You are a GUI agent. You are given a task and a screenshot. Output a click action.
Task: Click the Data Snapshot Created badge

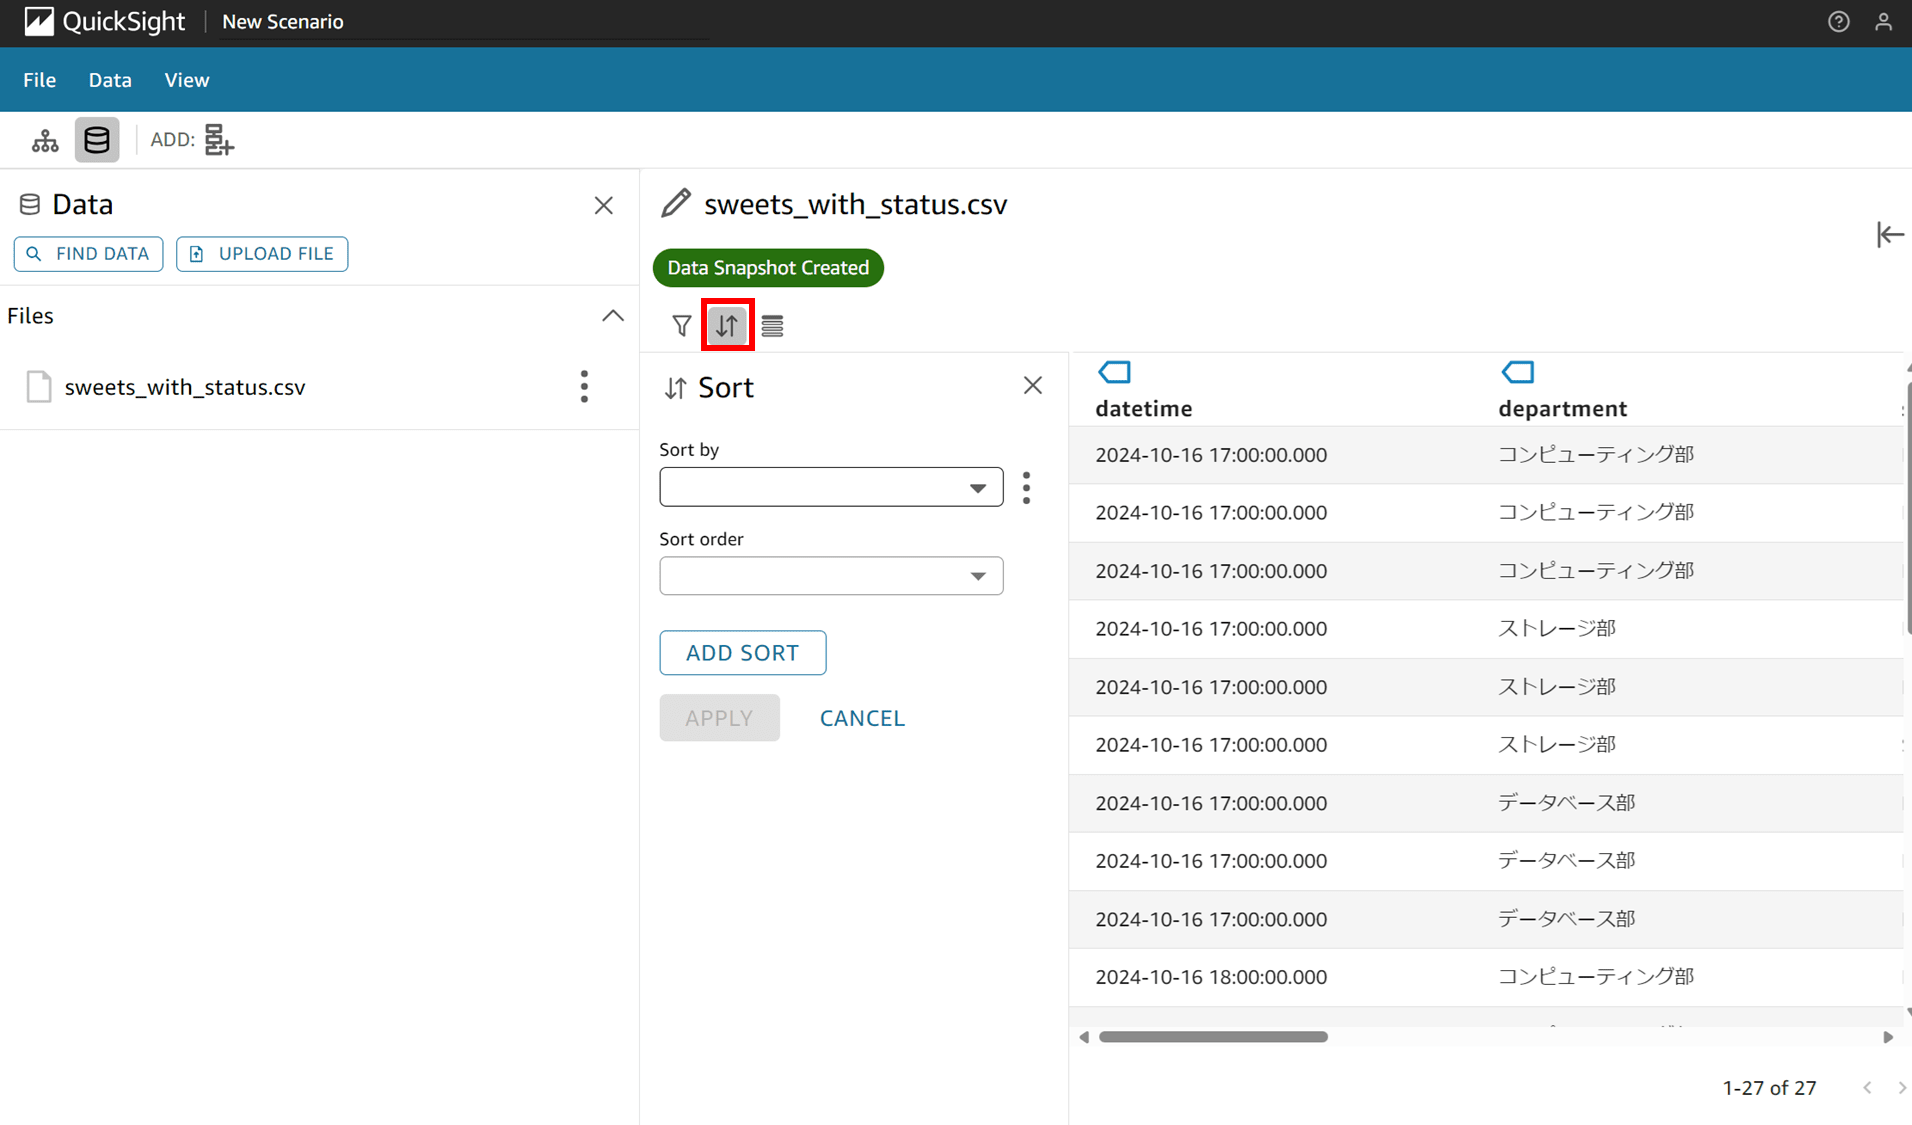(768, 268)
